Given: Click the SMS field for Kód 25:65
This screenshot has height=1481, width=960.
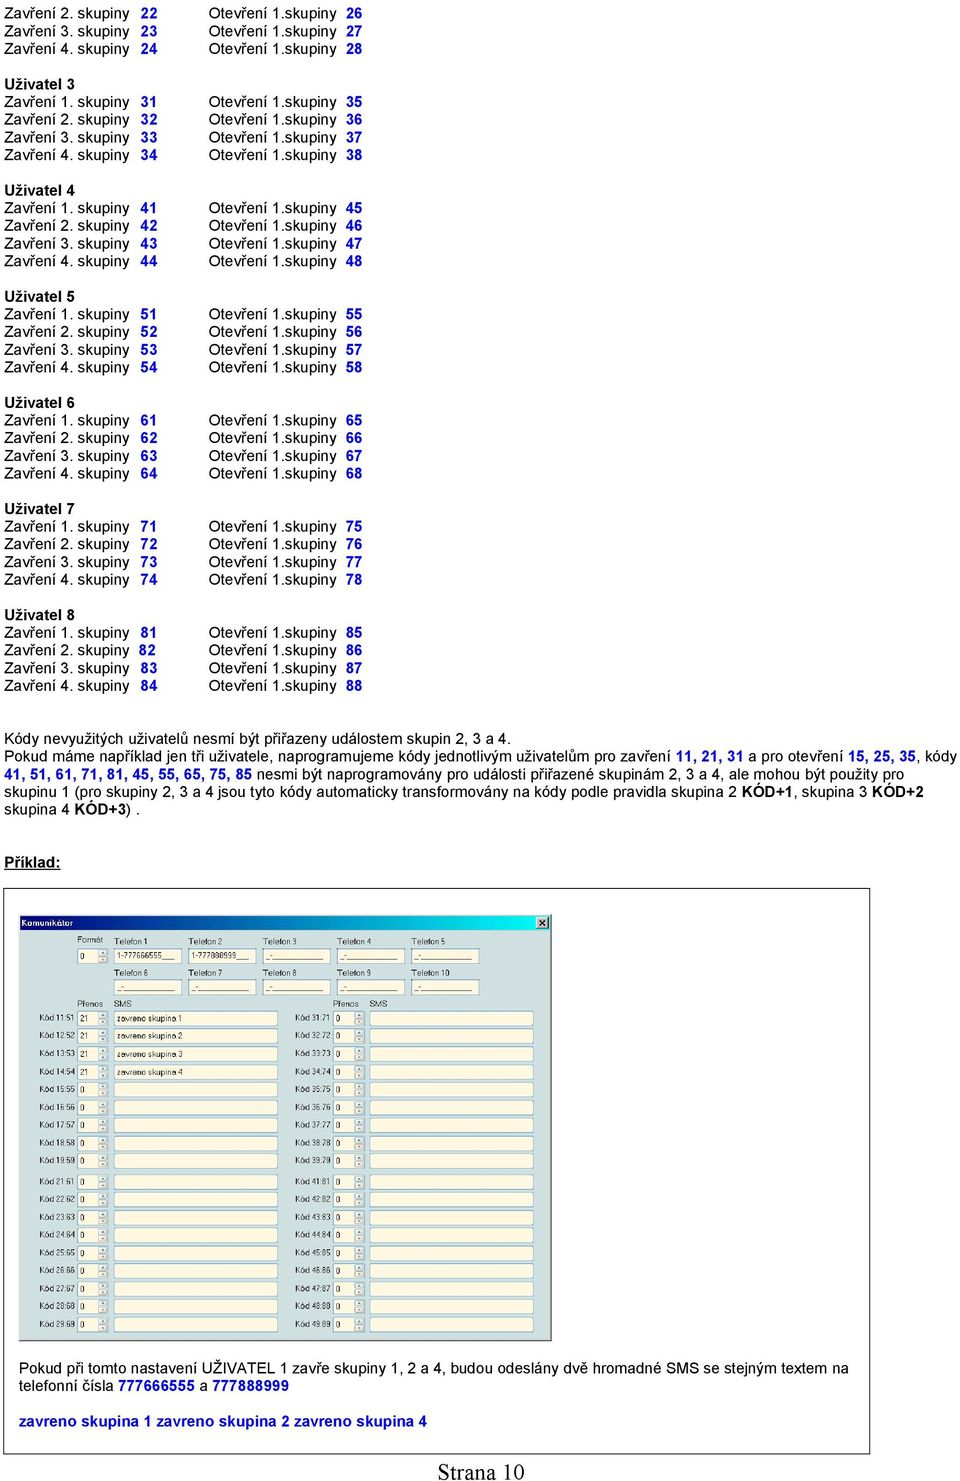Looking at the screenshot, I should coord(196,1253).
